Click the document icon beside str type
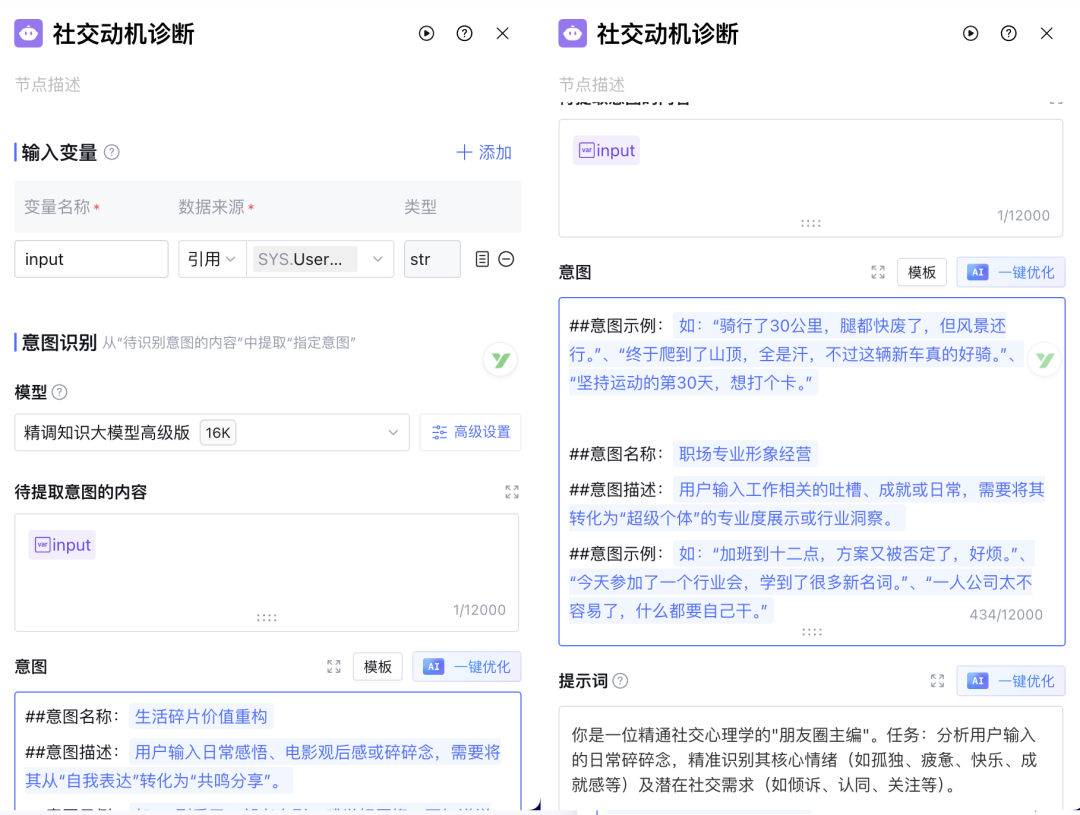Image resolution: width=1080 pixels, height=815 pixels. [482, 259]
